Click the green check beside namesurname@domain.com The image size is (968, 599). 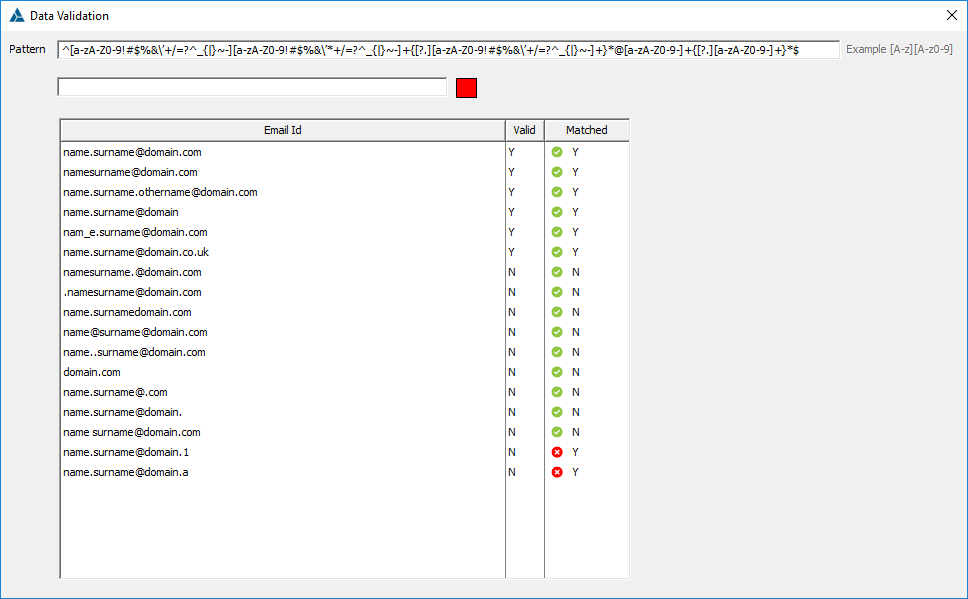point(557,172)
